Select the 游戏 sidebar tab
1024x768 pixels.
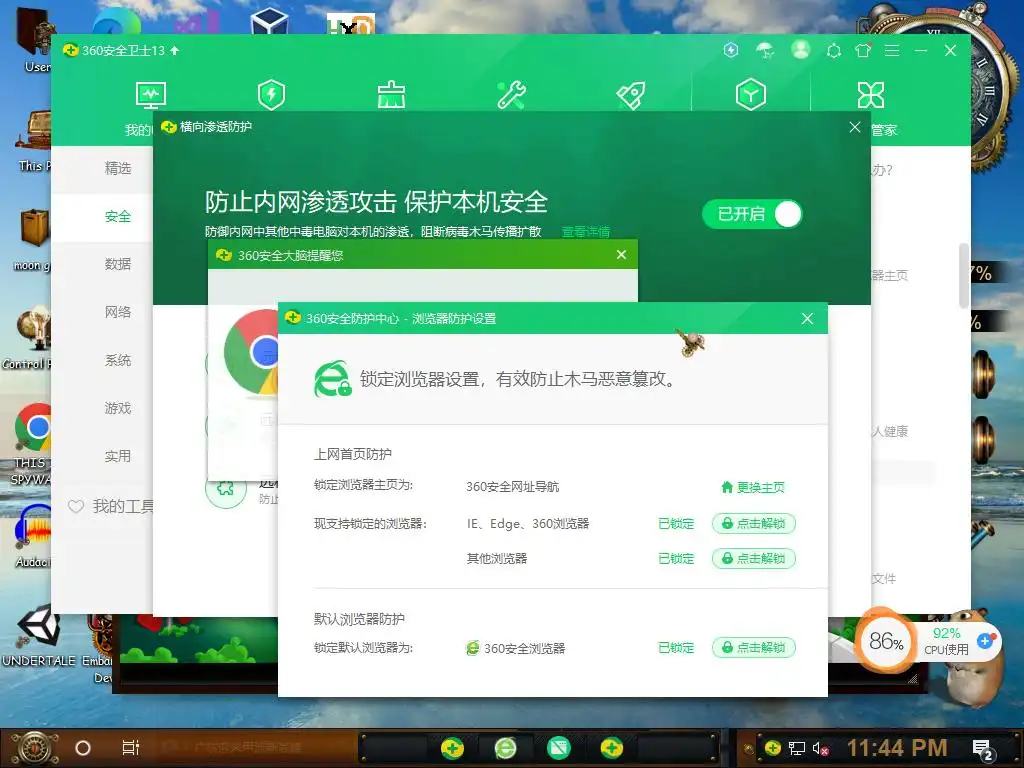click(x=118, y=408)
